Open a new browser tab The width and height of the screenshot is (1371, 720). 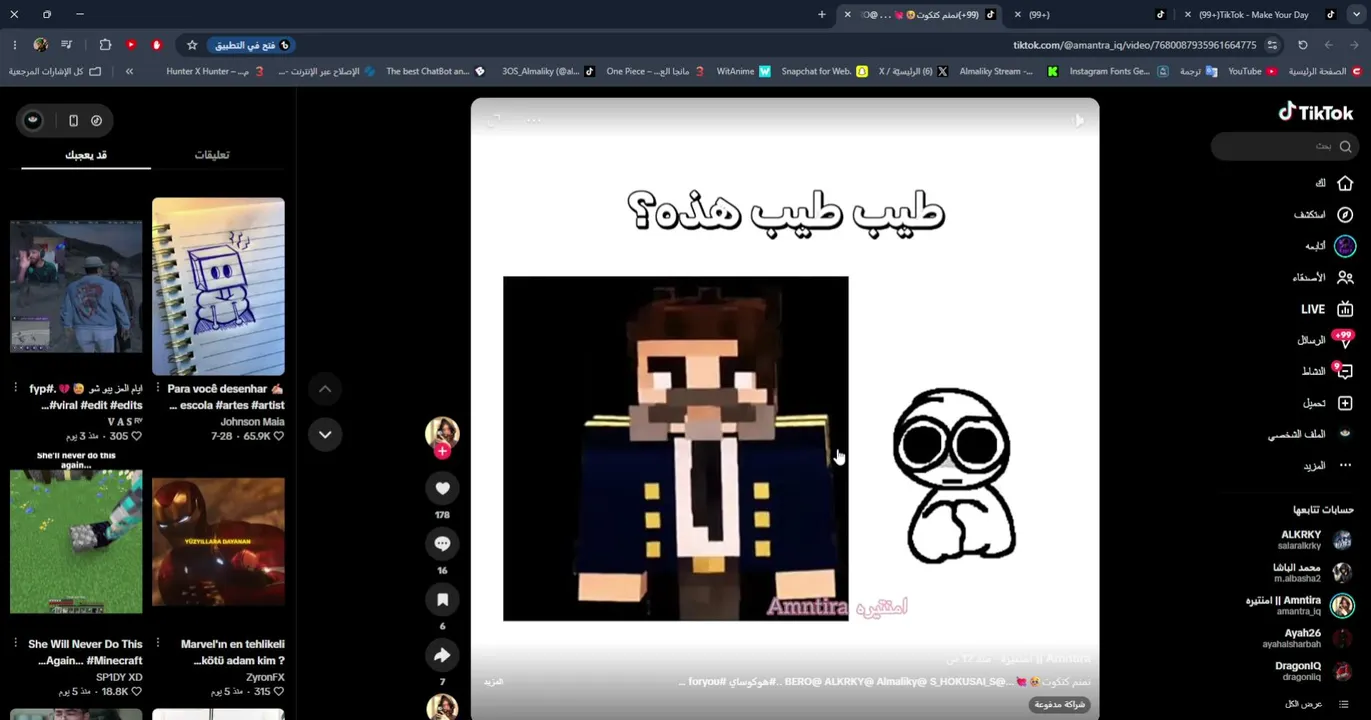click(822, 14)
